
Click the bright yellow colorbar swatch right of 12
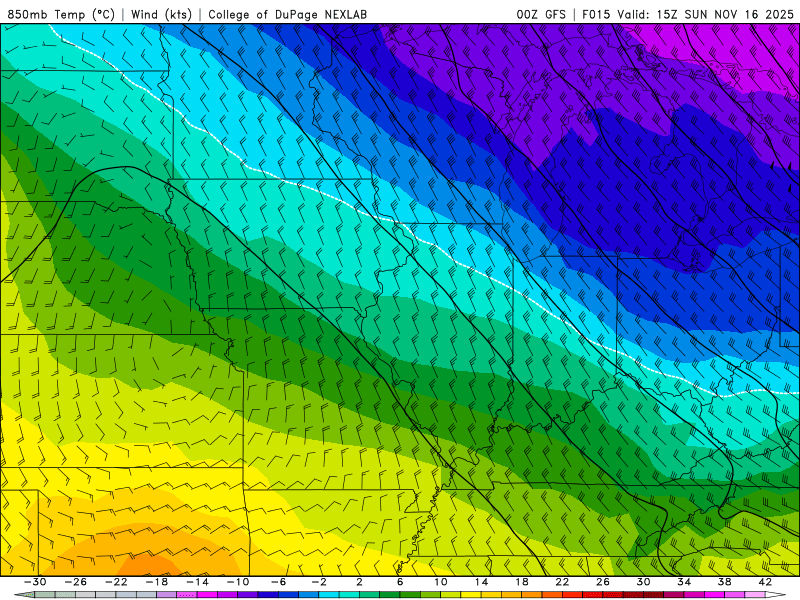coord(471,594)
